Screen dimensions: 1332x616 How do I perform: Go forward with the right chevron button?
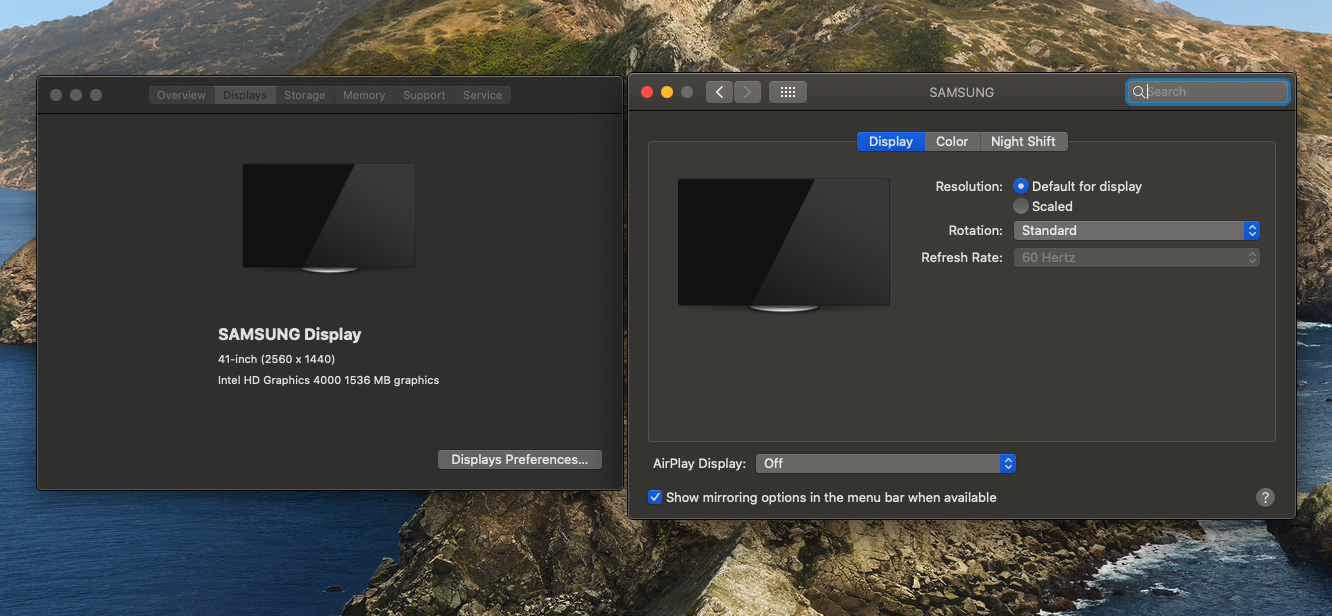pyautogui.click(x=747, y=92)
